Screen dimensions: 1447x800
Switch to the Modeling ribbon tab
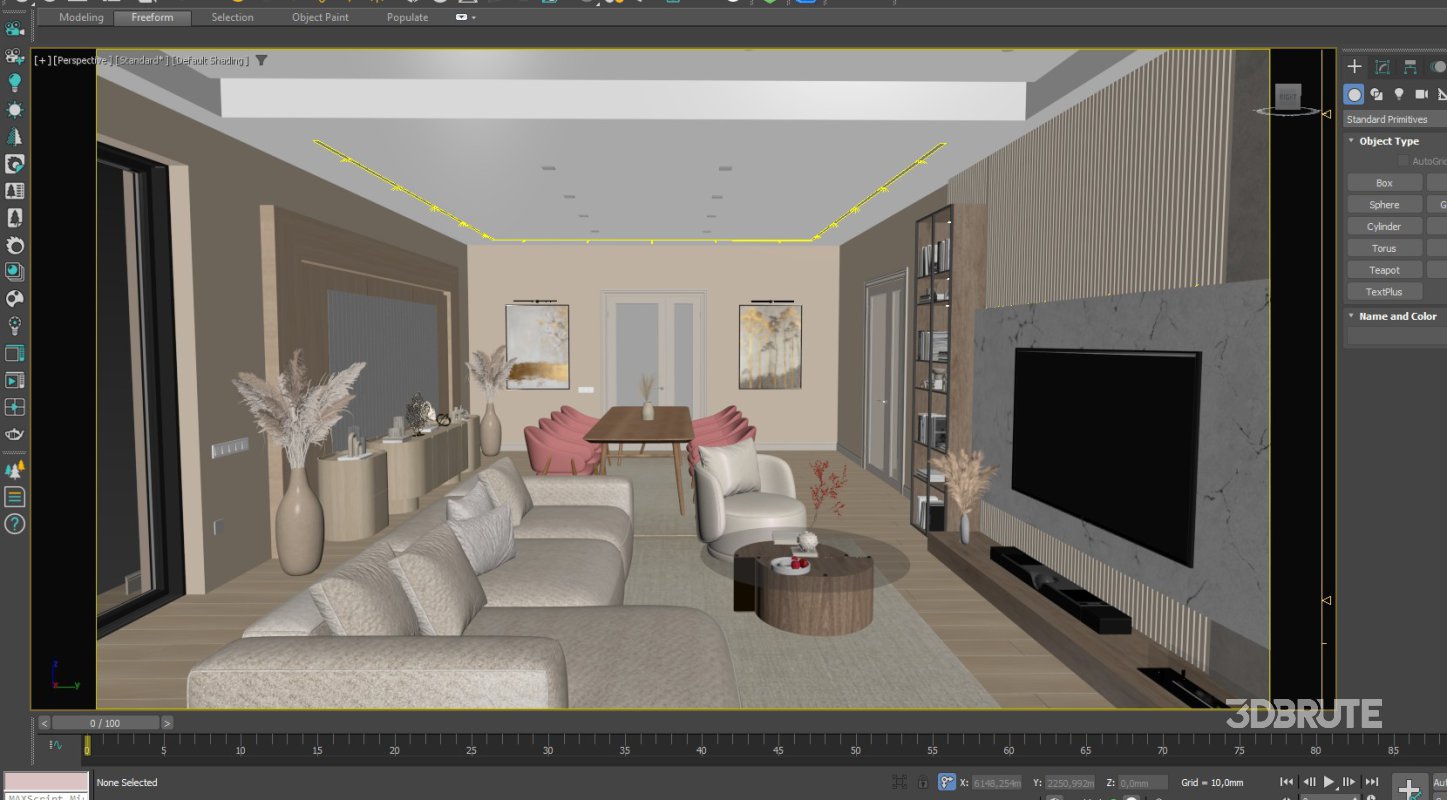[x=79, y=17]
